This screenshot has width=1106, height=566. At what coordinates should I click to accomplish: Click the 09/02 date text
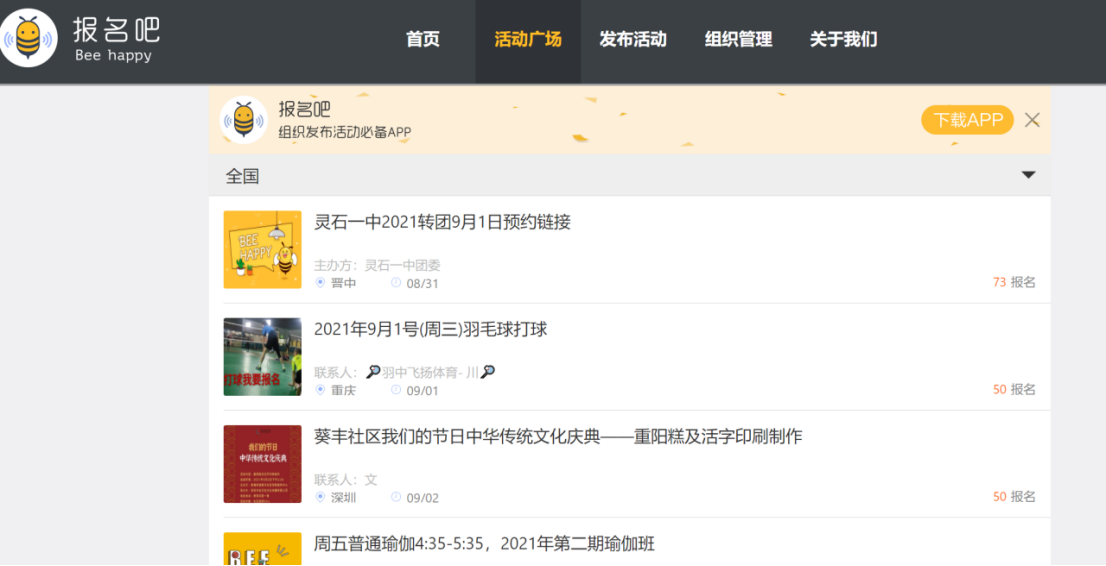(423, 498)
